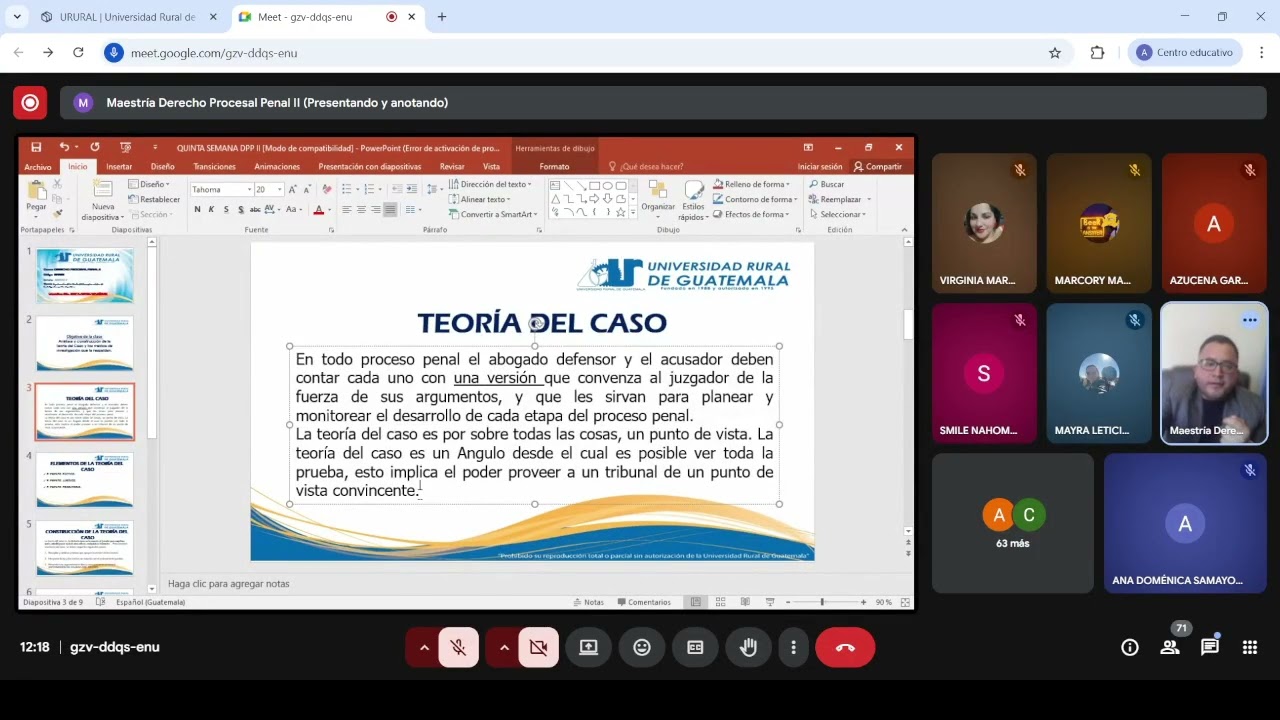Open the 63 más participants tile
The height and width of the screenshot is (720, 1280).
click(x=1013, y=523)
